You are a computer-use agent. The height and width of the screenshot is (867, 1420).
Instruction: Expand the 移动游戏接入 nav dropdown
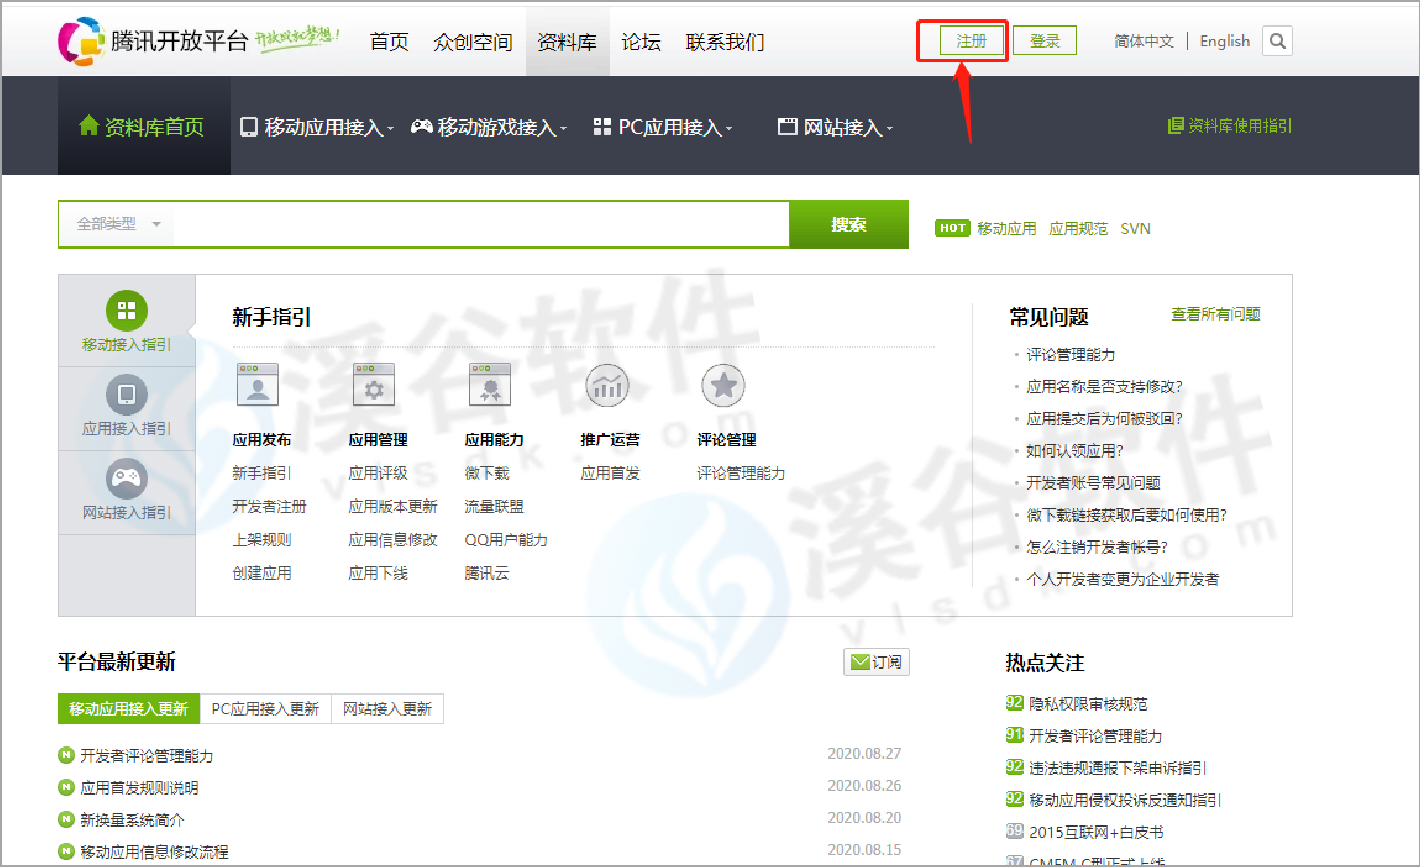(x=490, y=128)
